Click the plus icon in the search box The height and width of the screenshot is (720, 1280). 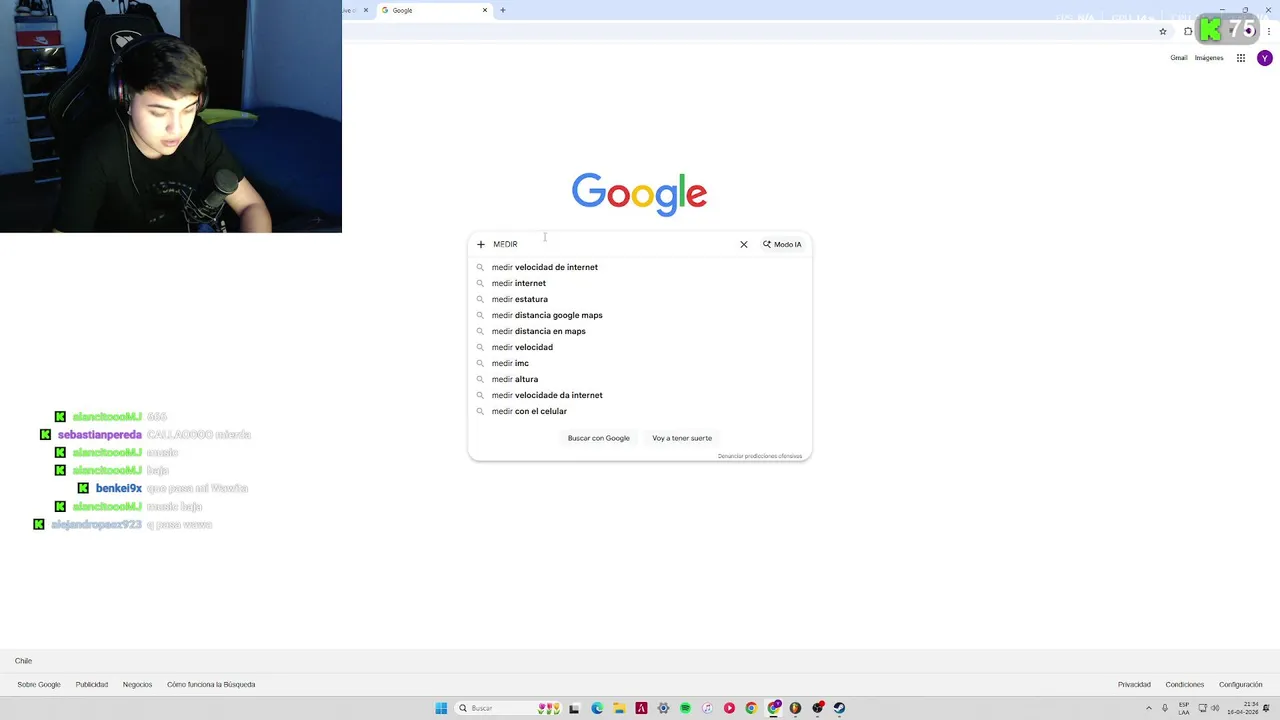tap(481, 244)
